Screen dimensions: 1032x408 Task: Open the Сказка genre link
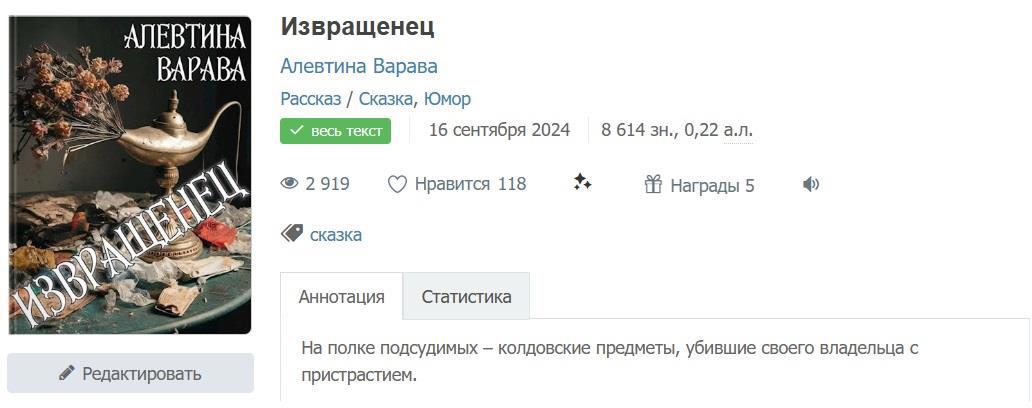[x=385, y=99]
